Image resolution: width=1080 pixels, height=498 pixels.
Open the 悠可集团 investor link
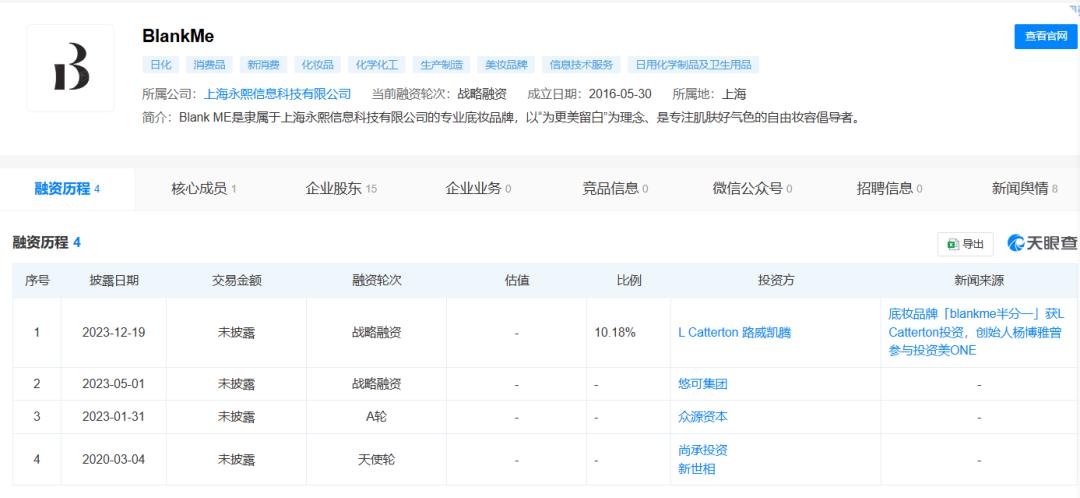pyautogui.click(x=703, y=384)
